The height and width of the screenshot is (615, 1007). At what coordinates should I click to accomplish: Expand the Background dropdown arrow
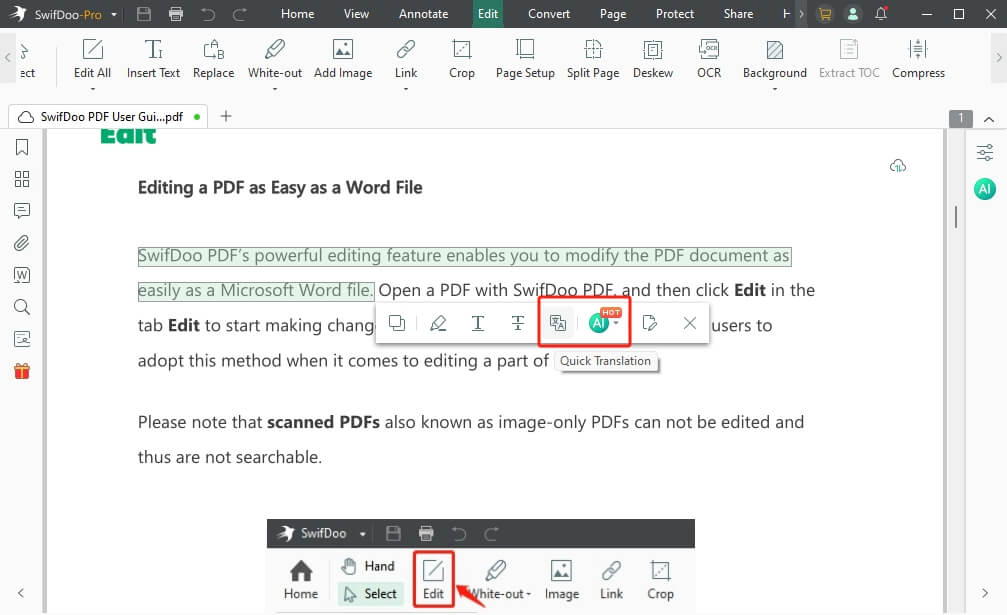775,89
